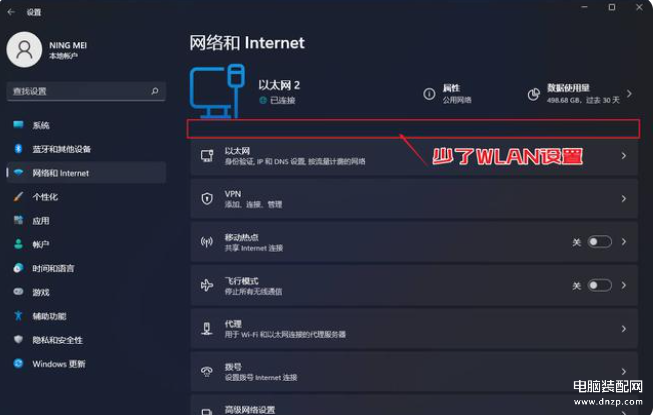Expand the 代理 row chevron
Viewport: 653px width, 415px height.
tap(623, 329)
